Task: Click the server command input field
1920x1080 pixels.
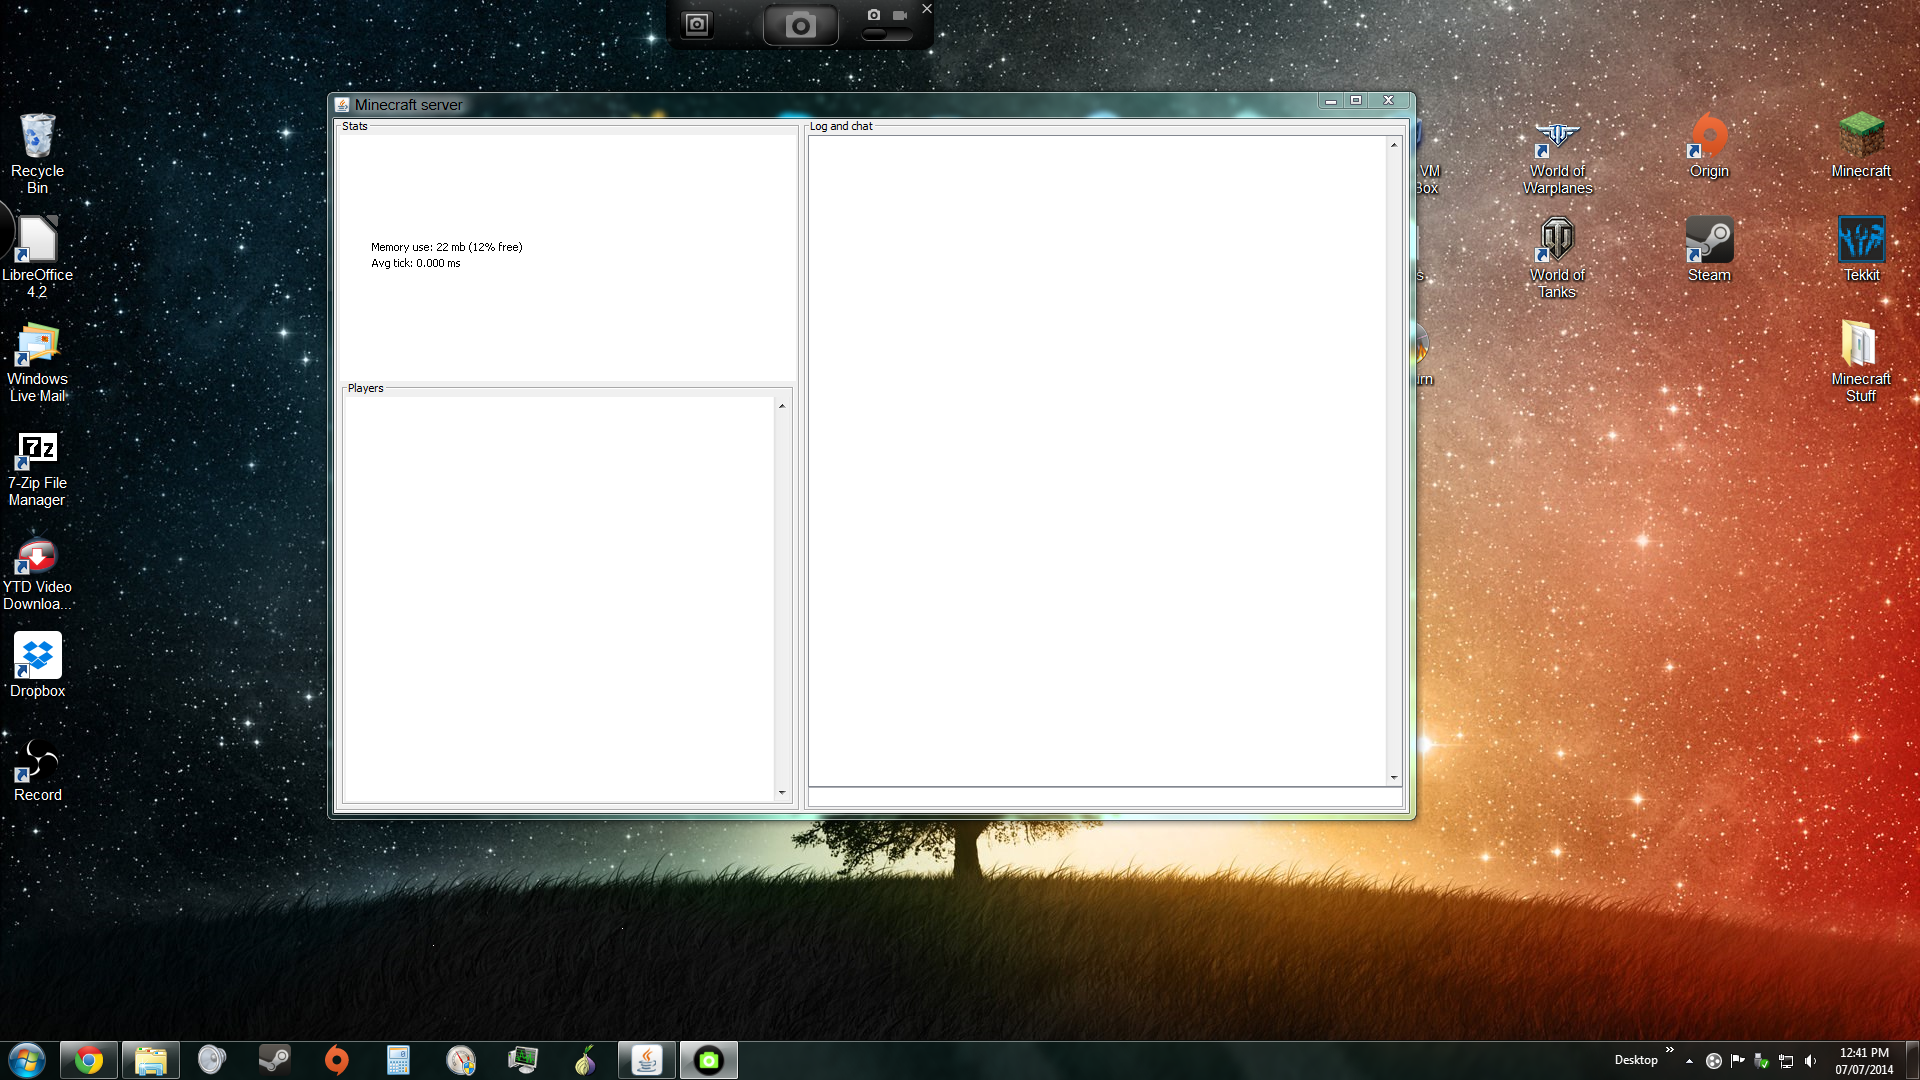Action: coord(1104,798)
